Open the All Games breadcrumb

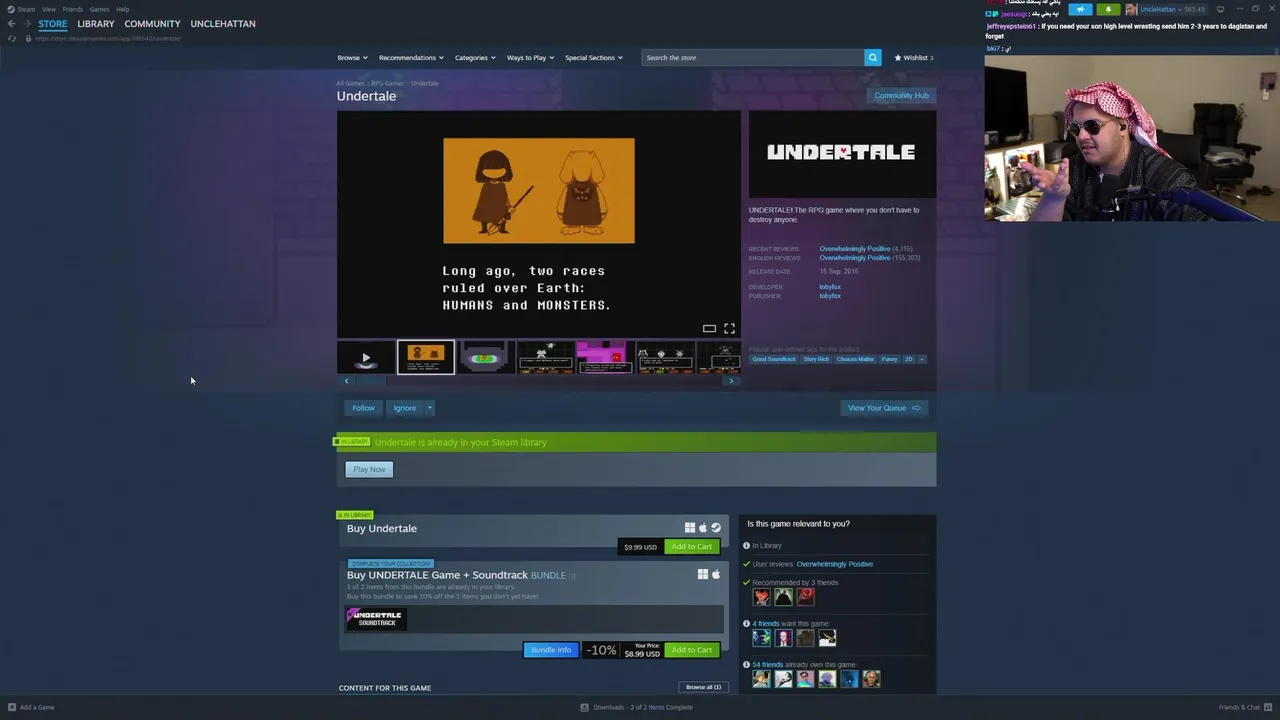pos(350,84)
